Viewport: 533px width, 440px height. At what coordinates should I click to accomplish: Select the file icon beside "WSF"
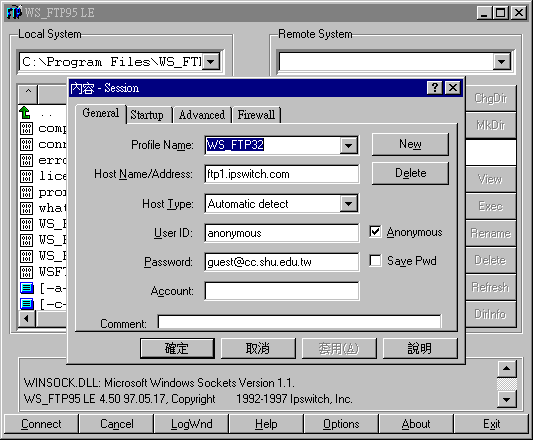pyautogui.click(x=27, y=272)
